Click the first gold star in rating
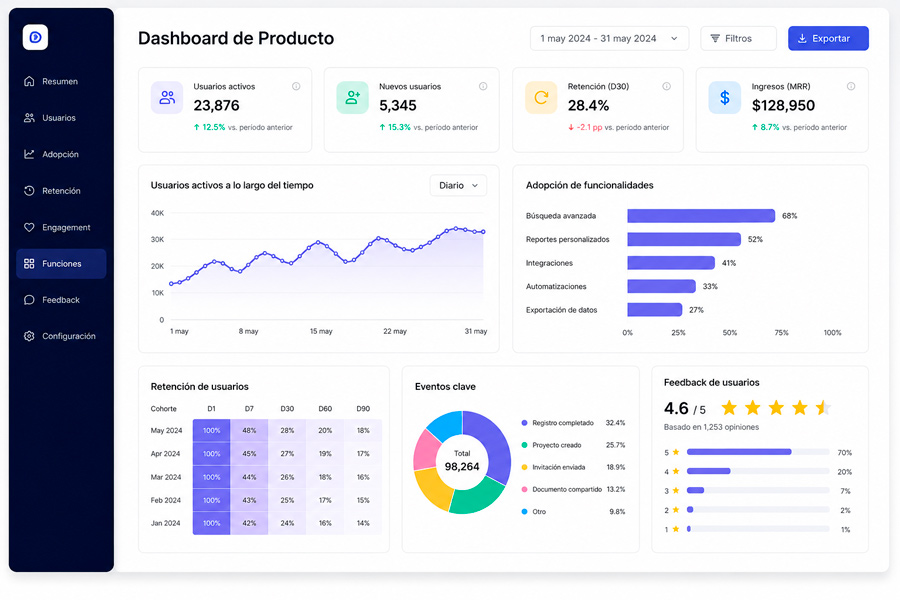The width and height of the screenshot is (900, 600). click(730, 408)
